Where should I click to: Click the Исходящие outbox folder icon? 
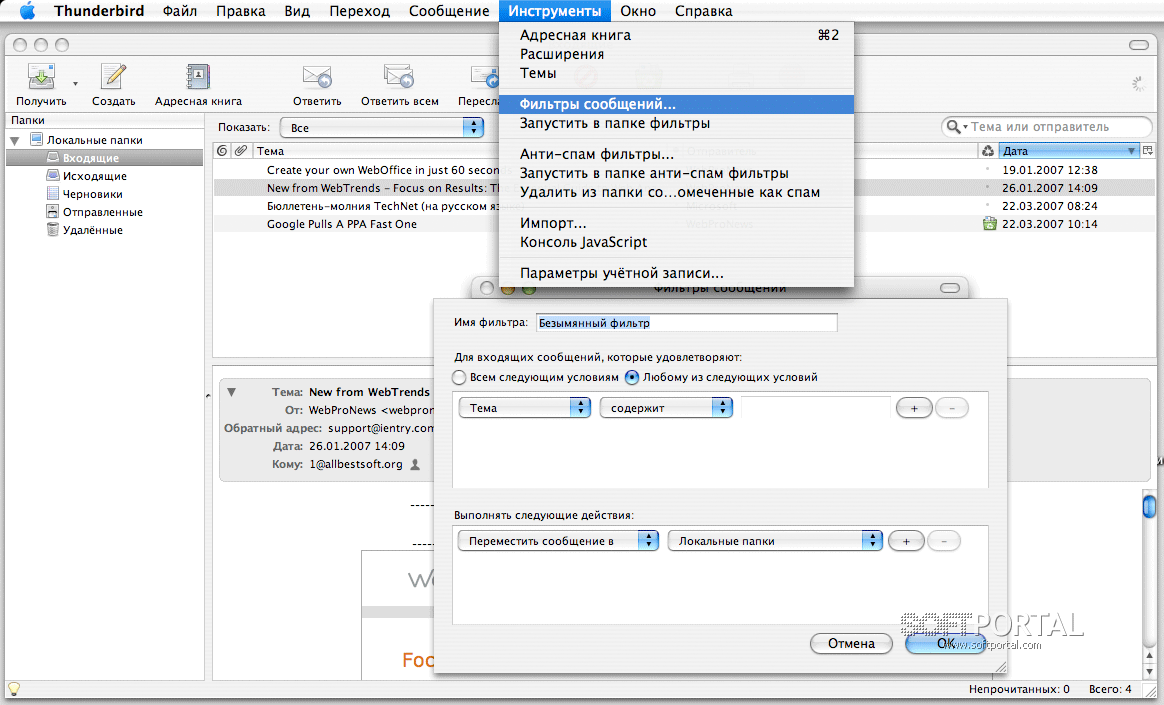[x=53, y=175]
